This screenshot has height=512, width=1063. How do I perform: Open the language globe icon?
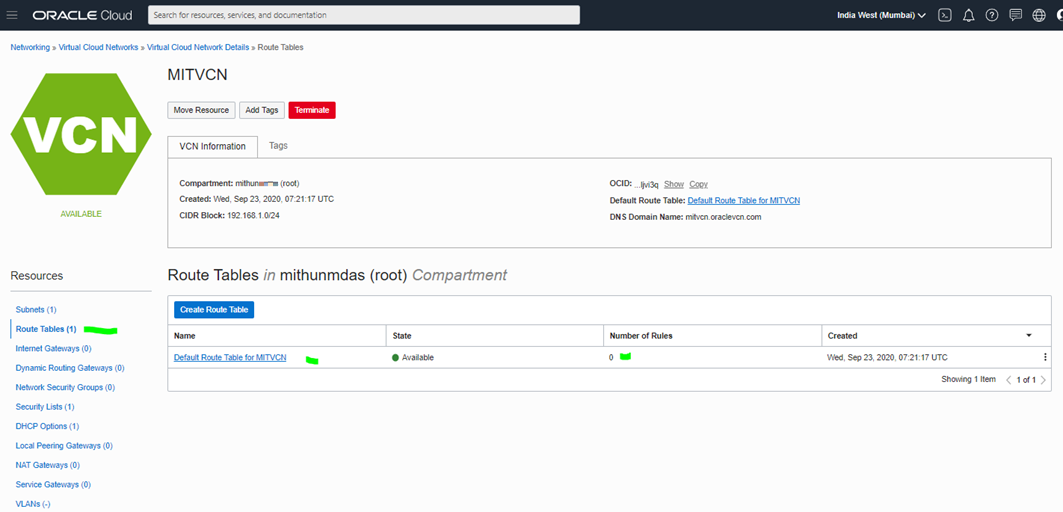[1039, 15]
